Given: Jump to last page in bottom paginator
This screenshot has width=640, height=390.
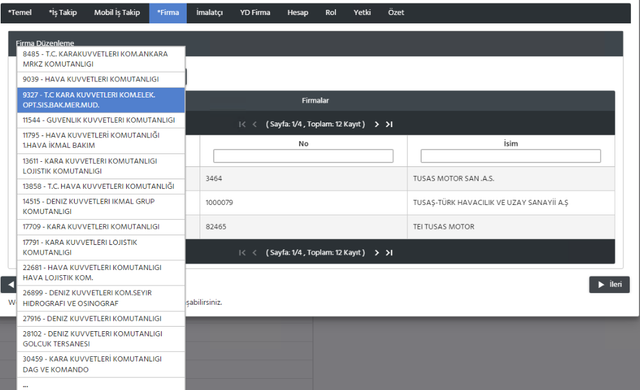Looking at the screenshot, I should (x=389, y=253).
